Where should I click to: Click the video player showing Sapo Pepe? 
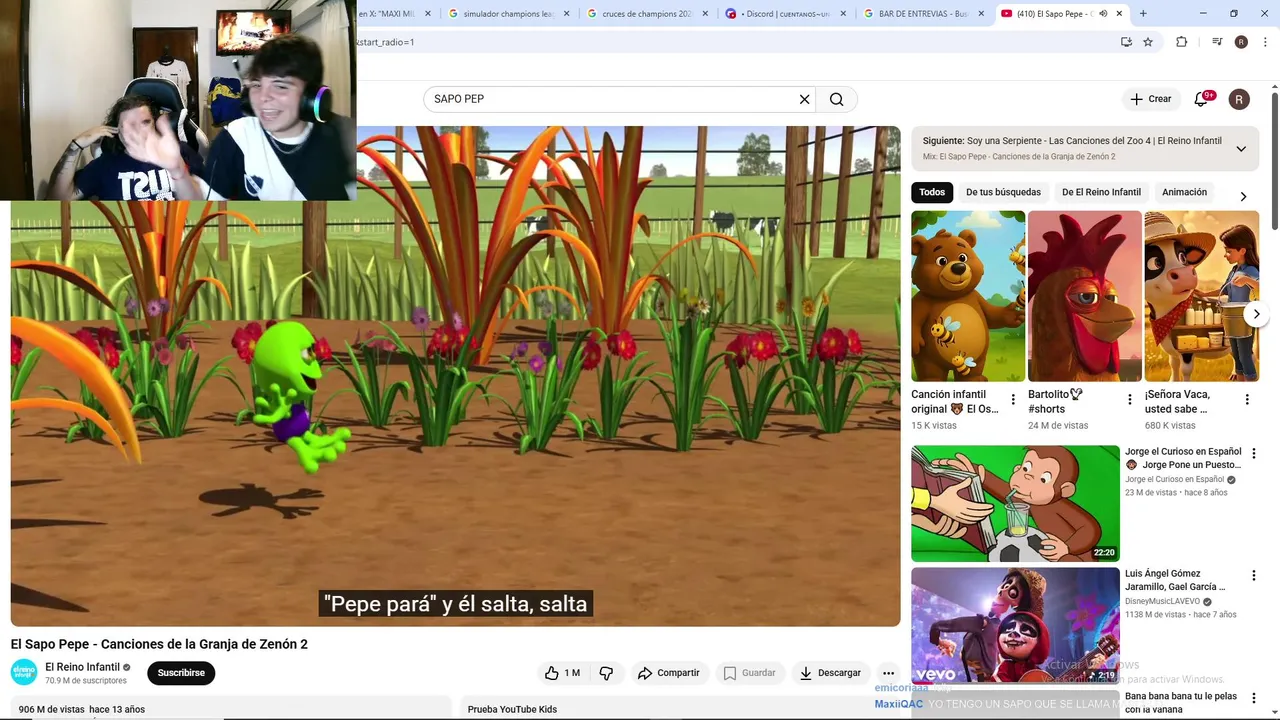click(455, 376)
